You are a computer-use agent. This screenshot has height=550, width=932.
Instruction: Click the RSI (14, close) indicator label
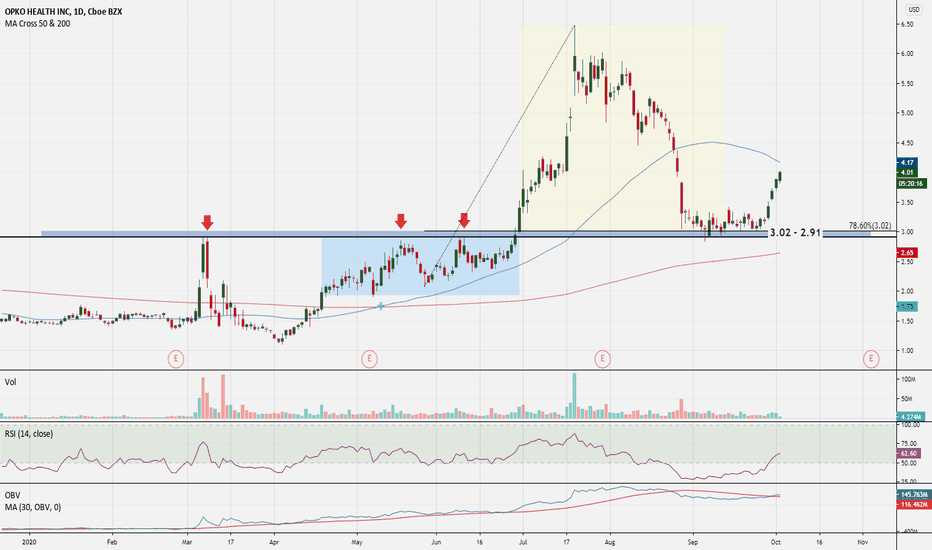(x=29, y=434)
